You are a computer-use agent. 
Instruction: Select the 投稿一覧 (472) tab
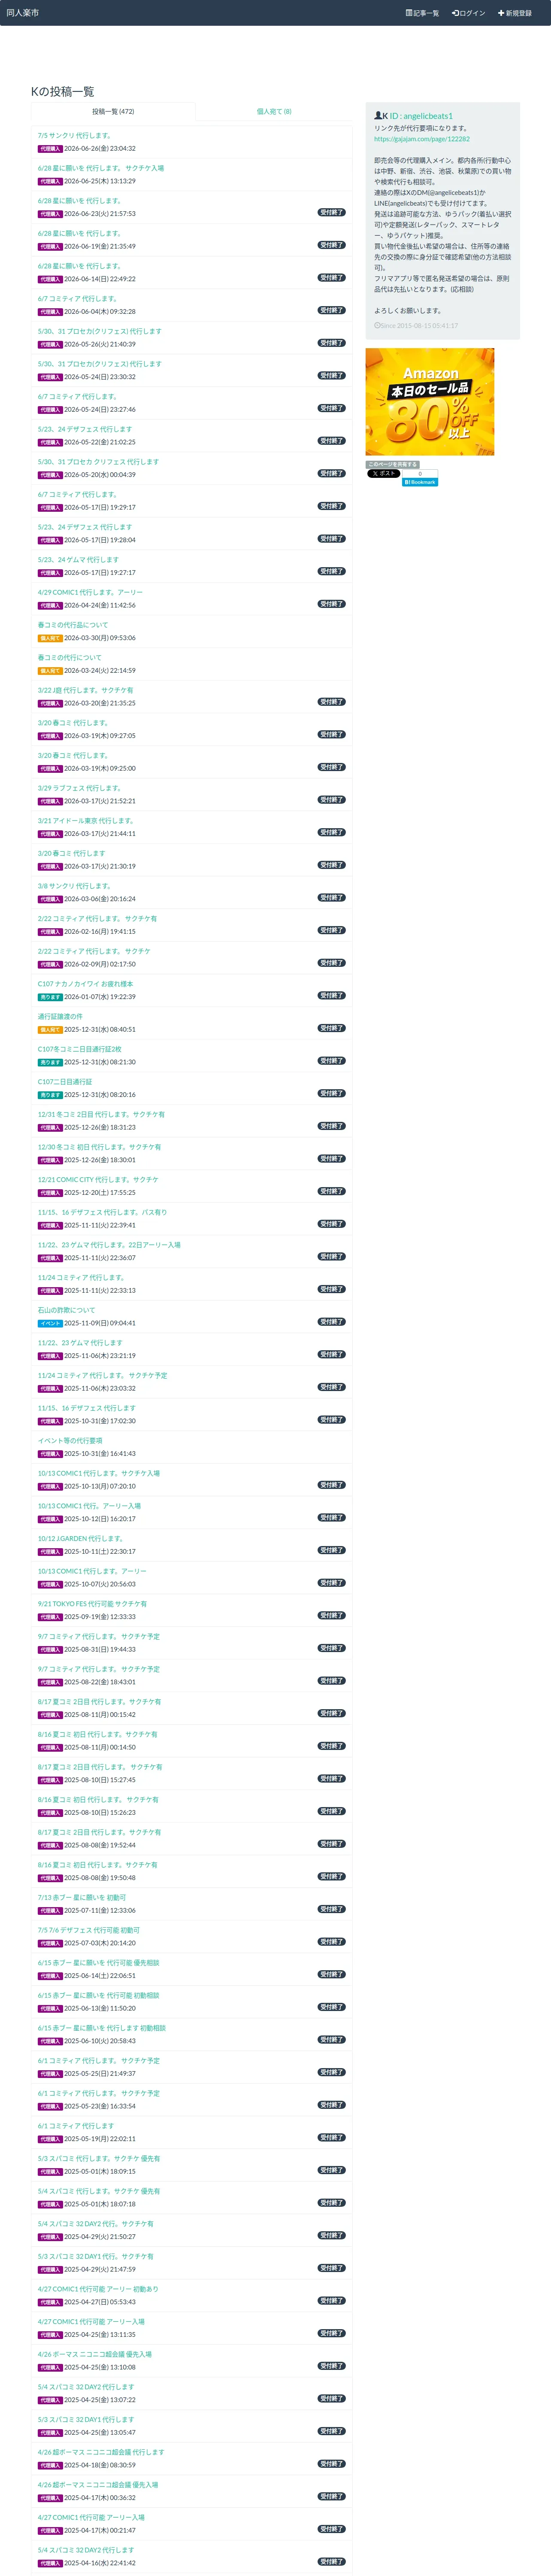tap(113, 112)
